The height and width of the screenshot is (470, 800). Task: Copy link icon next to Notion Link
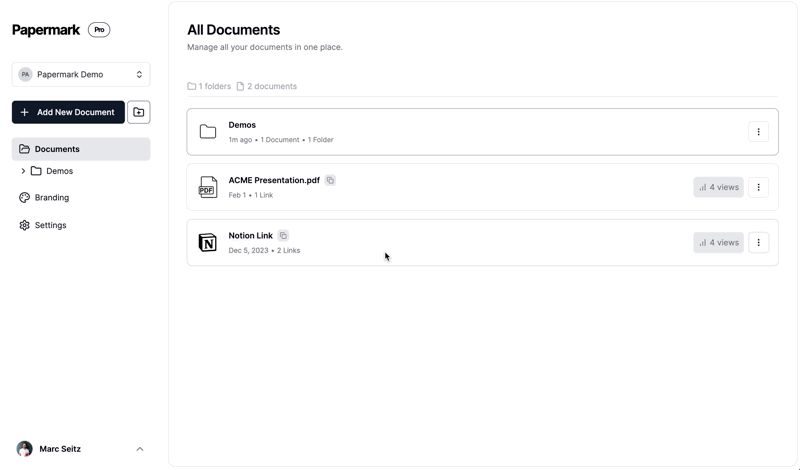283,236
